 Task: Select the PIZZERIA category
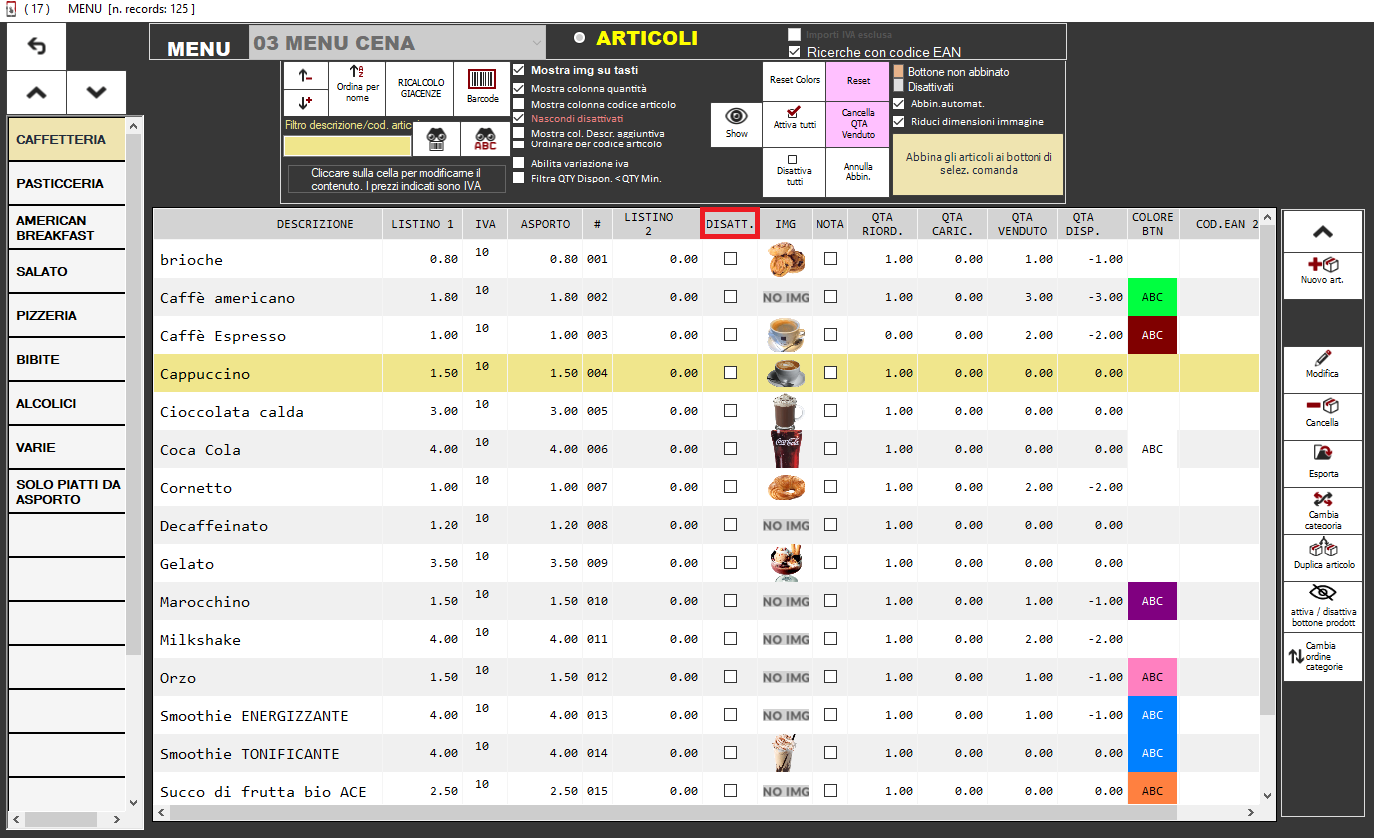[x=66, y=316]
